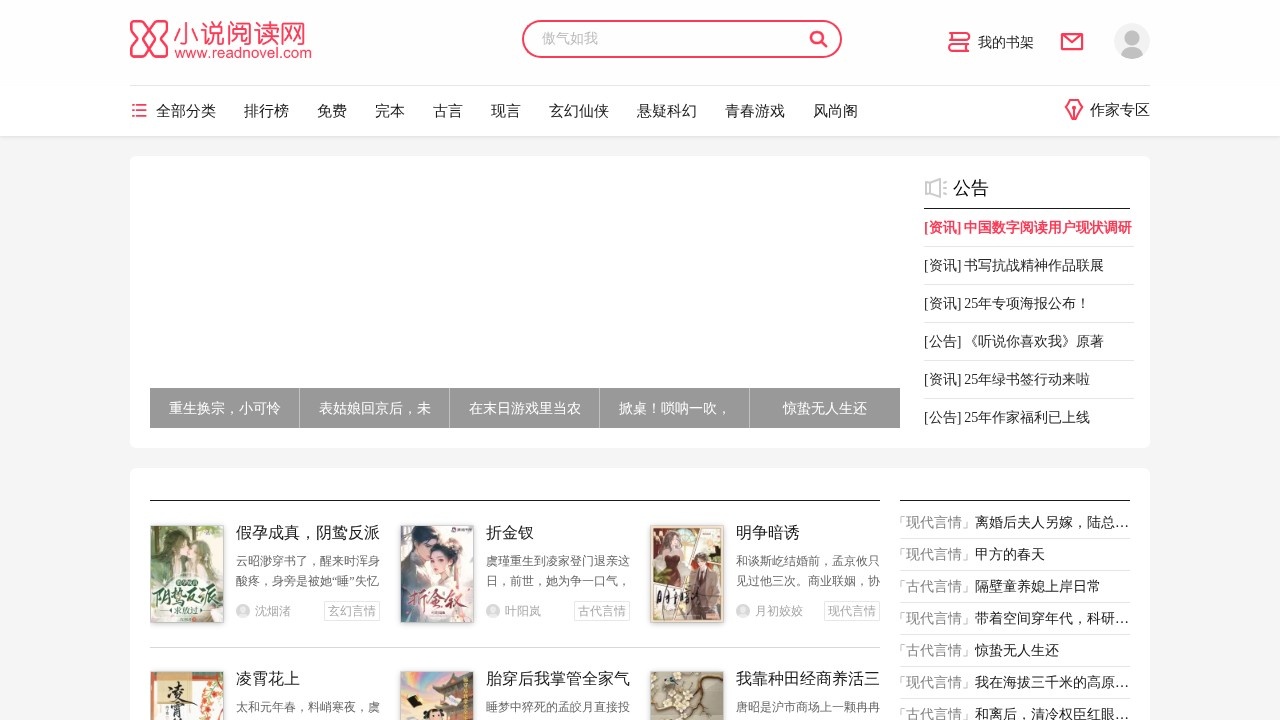Viewport: 1280px width, 720px height.
Task: Click the announcement speaker icon beside 公告
Action: pos(935,188)
